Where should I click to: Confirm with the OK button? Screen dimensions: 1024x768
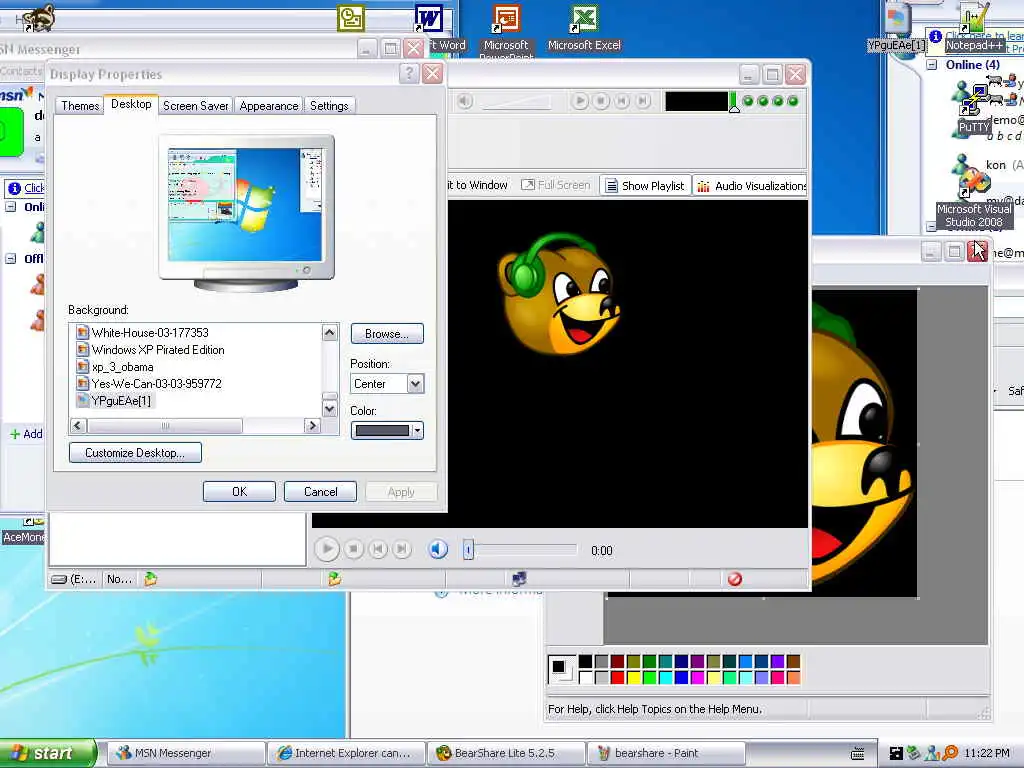[239, 492]
